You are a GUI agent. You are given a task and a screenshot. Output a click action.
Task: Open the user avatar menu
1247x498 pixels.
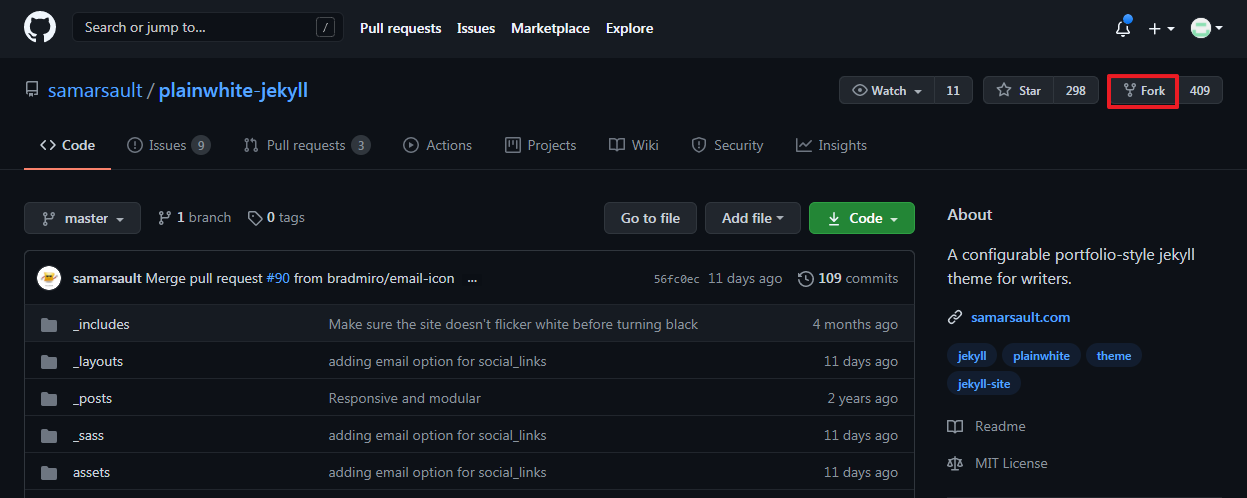pyautogui.click(x=1207, y=29)
